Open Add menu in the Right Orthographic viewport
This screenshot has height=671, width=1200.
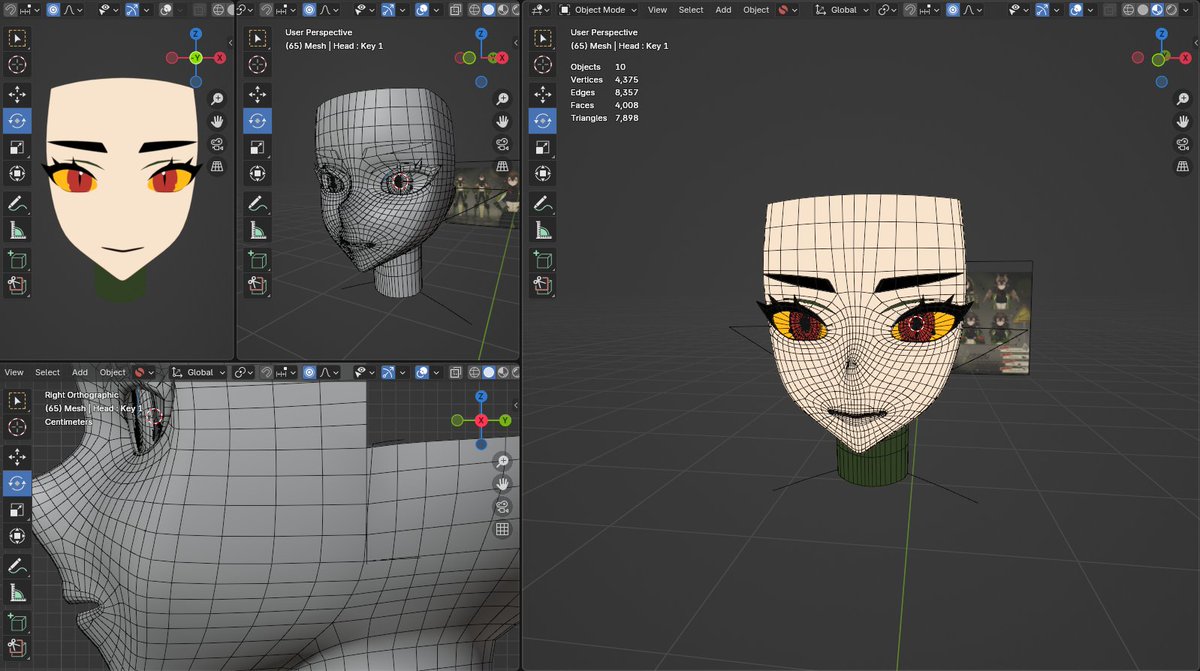point(80,372)
